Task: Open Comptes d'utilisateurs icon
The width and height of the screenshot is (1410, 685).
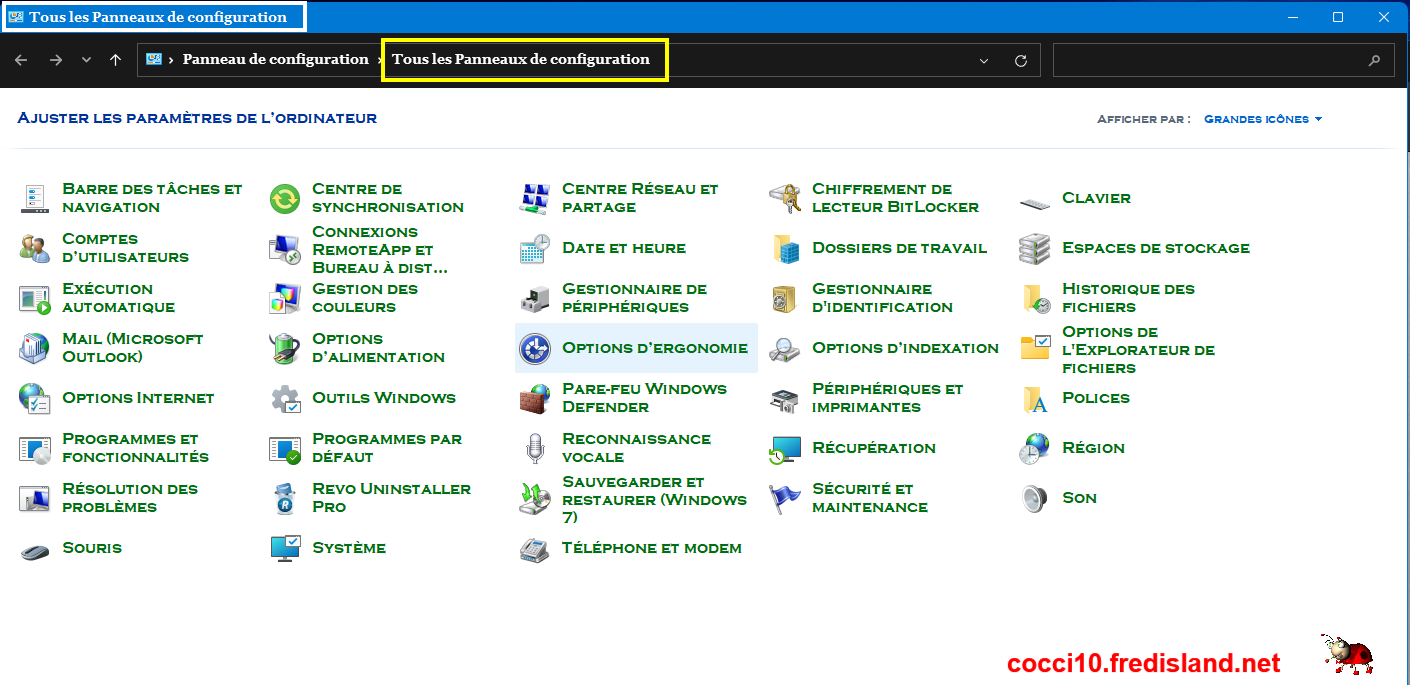Action: click(x=35, y=248)
